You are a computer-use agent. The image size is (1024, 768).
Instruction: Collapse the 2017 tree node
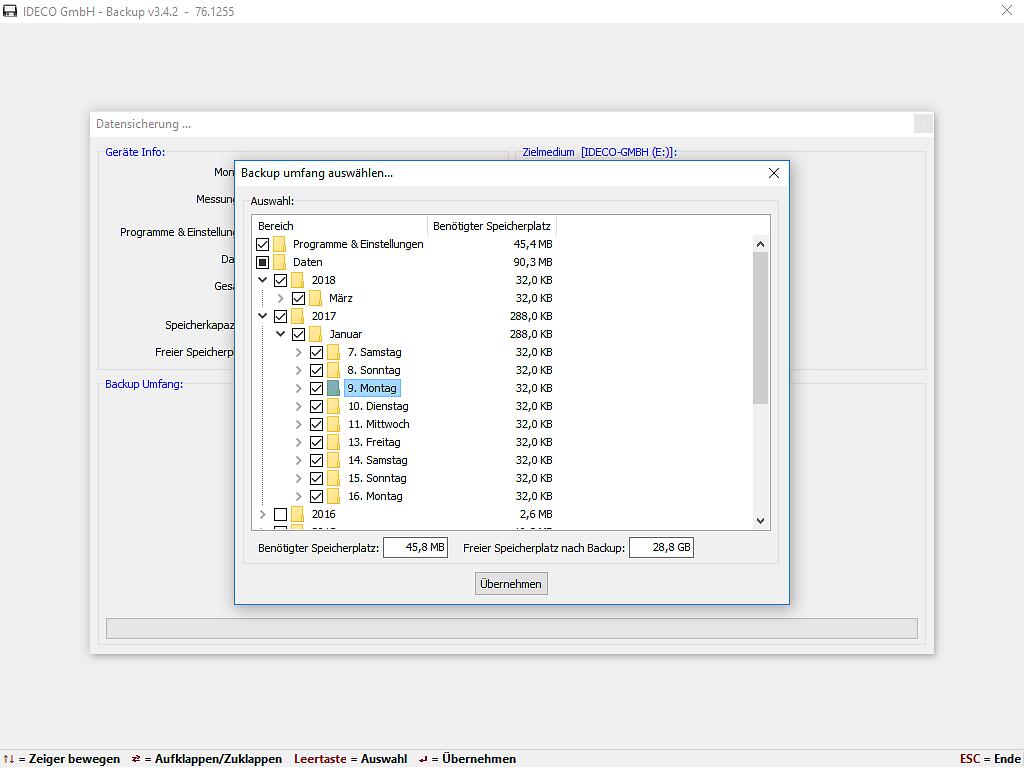(263, 316)
